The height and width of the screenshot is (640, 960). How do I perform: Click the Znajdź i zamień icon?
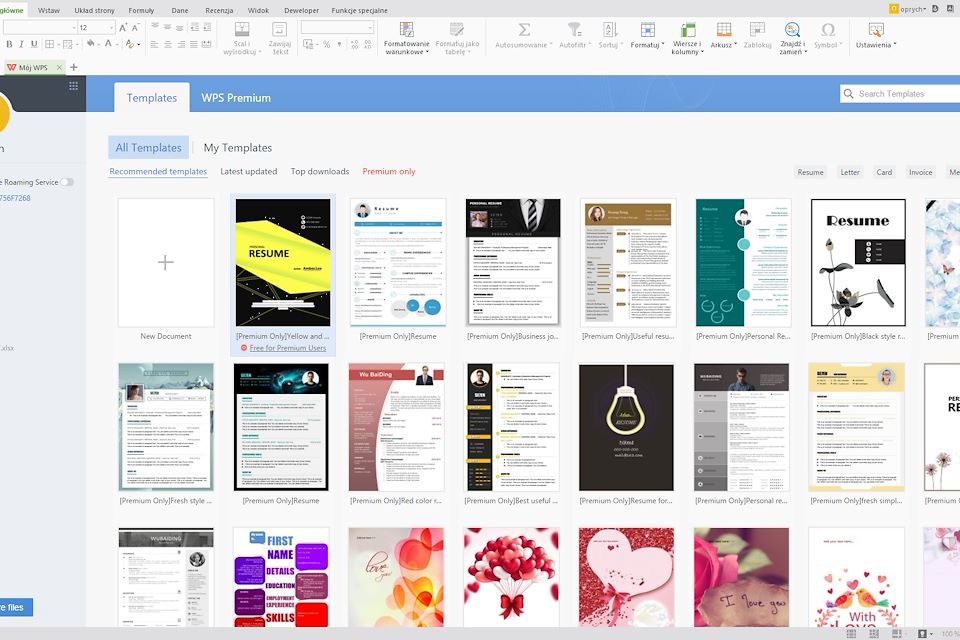point(792,29)
